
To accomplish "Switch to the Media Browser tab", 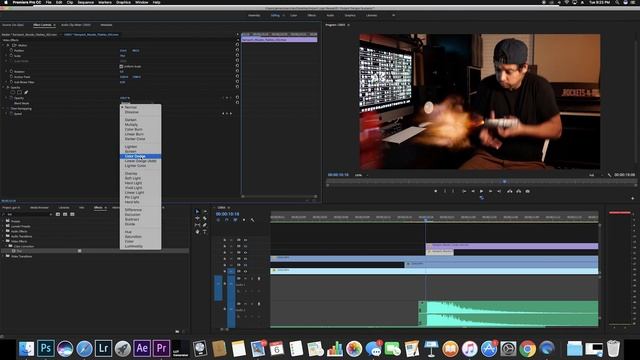I will tap(39, 208).
